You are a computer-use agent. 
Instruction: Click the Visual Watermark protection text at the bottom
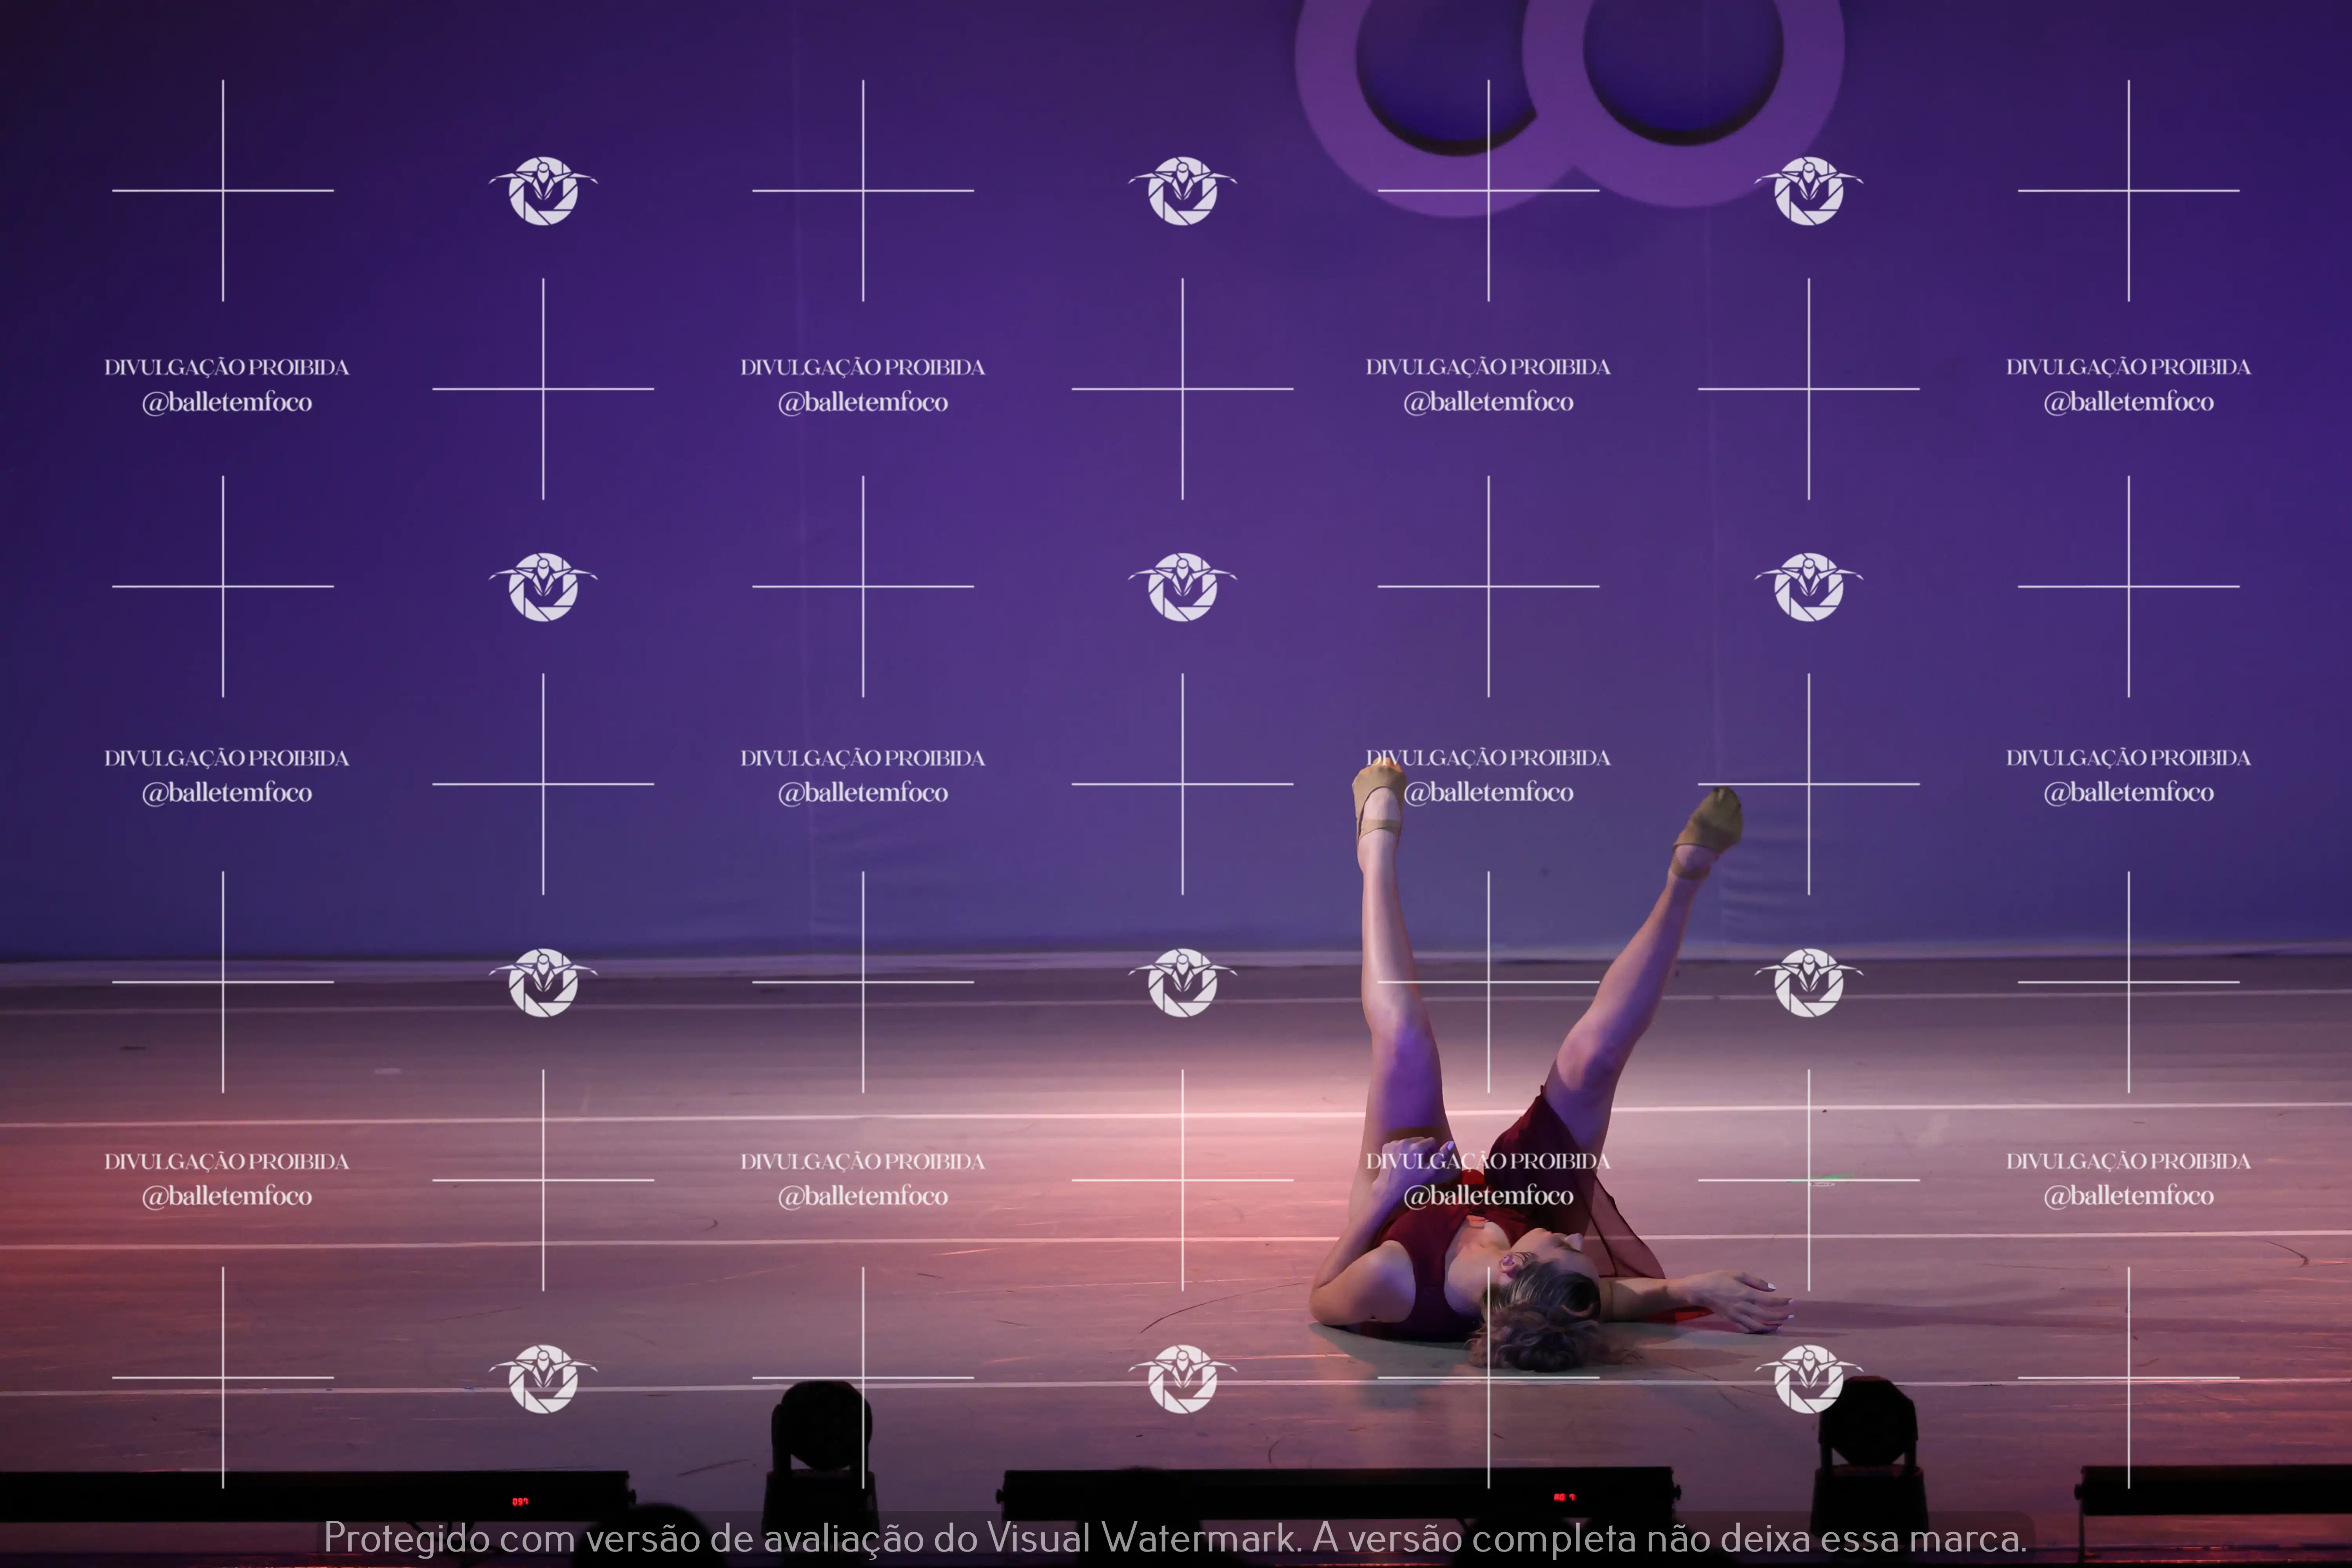[1175, 1537]
